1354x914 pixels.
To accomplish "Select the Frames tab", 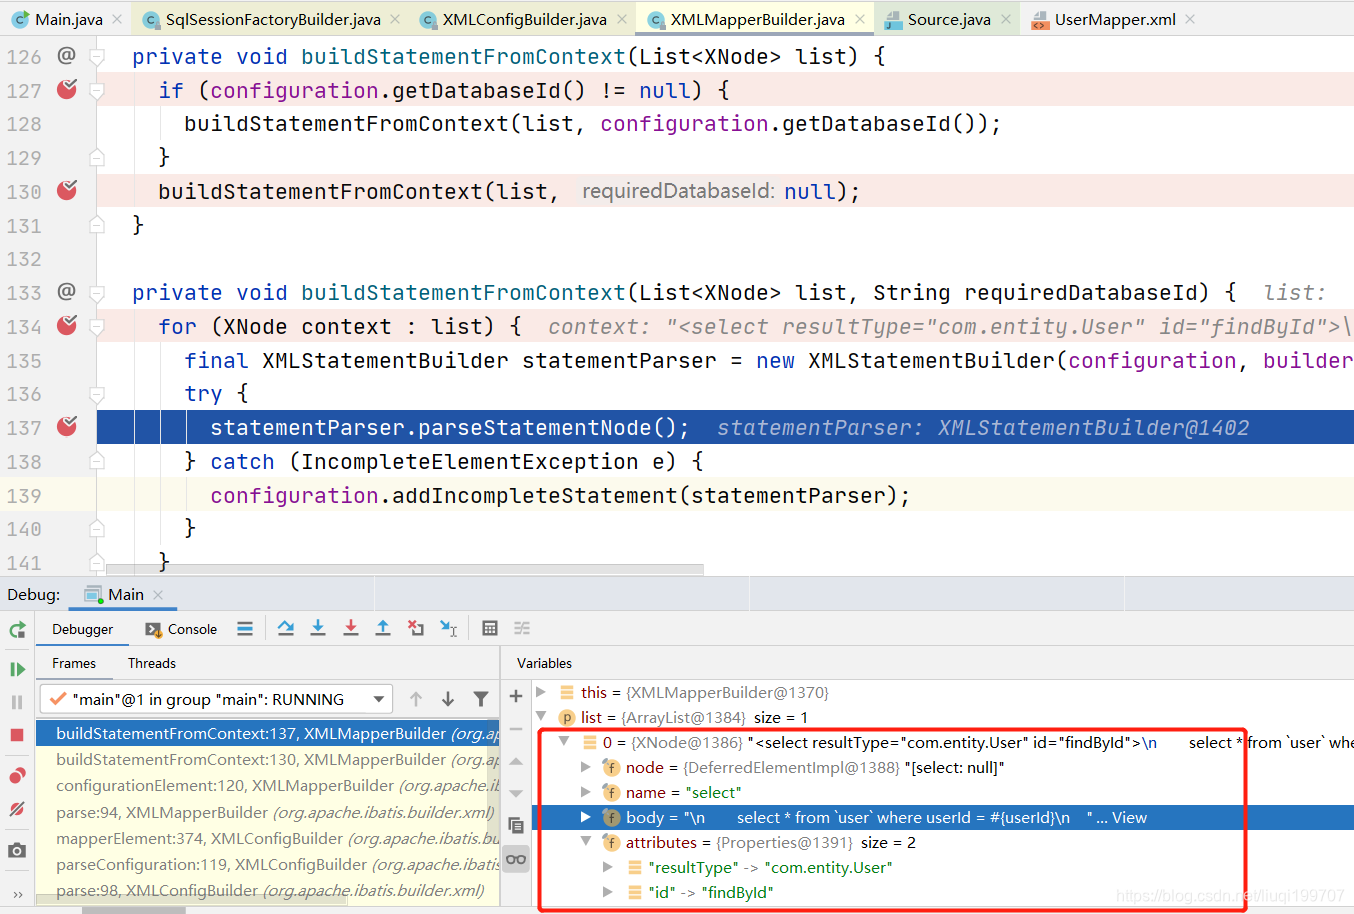I will 74,663.
